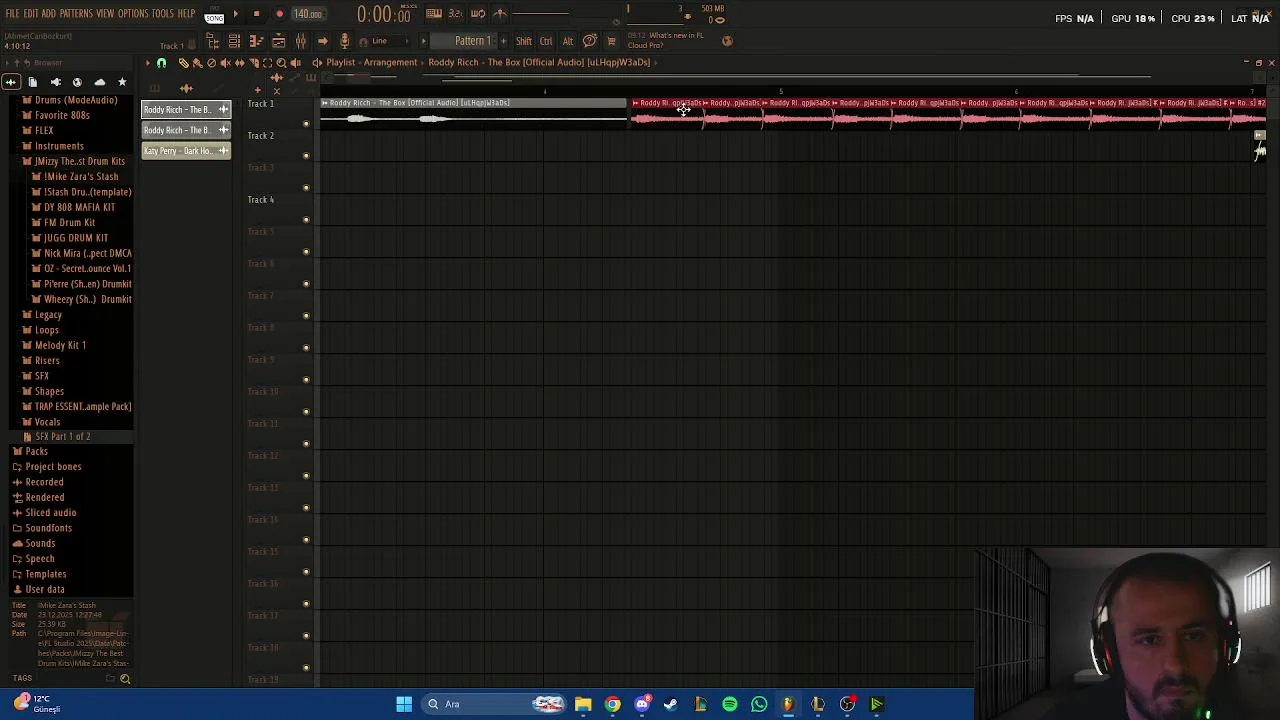
Task: Select the Delete tool in playlist
Action: [211, 63]
